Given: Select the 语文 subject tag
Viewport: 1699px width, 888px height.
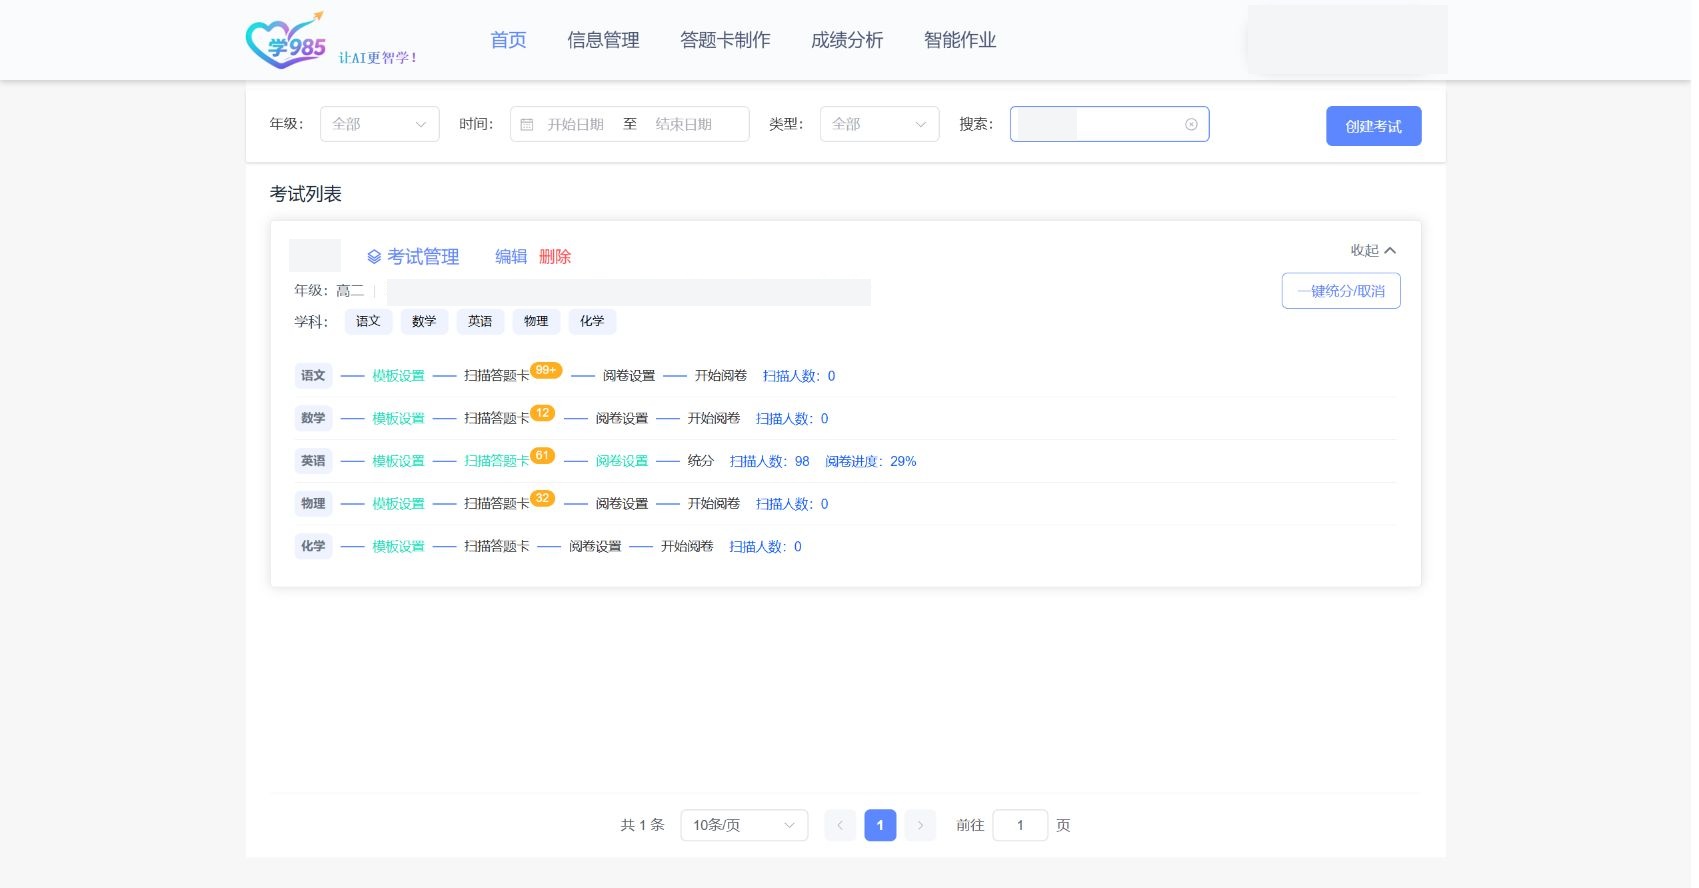Looking at the screenshot, I should point(368,321).
